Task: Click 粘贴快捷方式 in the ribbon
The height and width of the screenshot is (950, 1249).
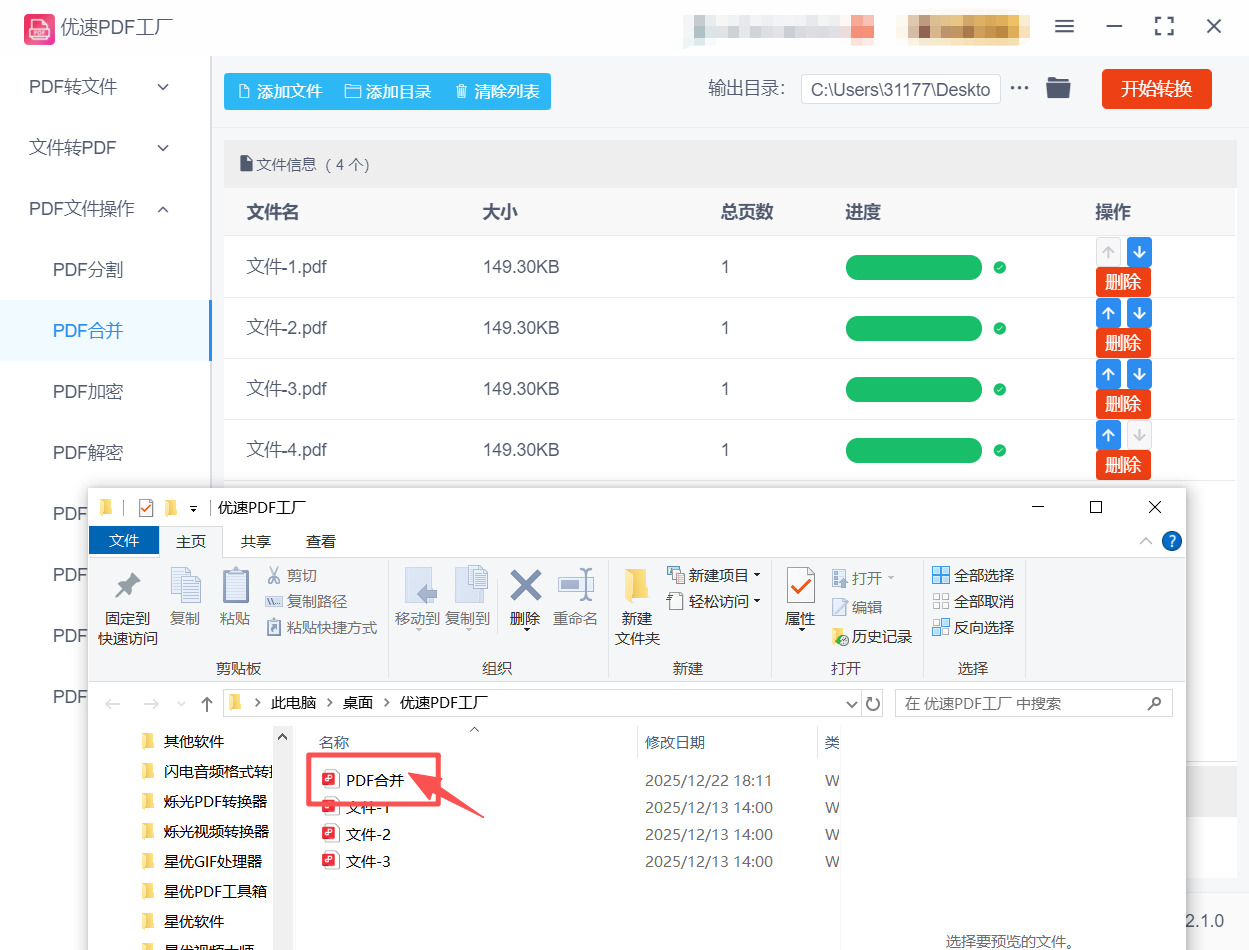Action: (321, 627)
